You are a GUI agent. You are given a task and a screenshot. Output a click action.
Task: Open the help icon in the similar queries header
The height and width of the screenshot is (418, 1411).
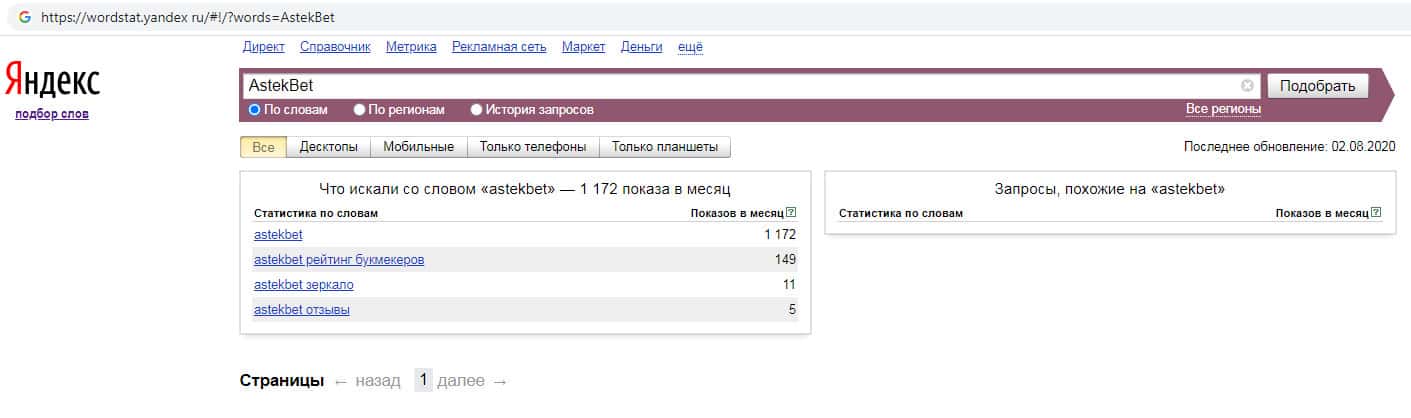coord(1376,213)
